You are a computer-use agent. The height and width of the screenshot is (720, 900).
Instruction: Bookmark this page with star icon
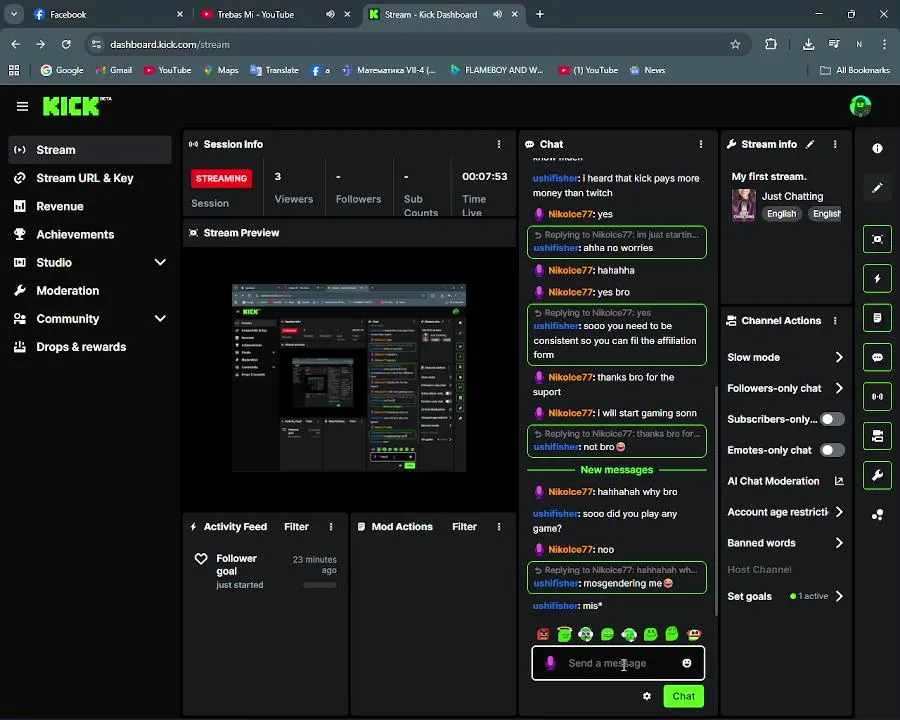point(735,44)
